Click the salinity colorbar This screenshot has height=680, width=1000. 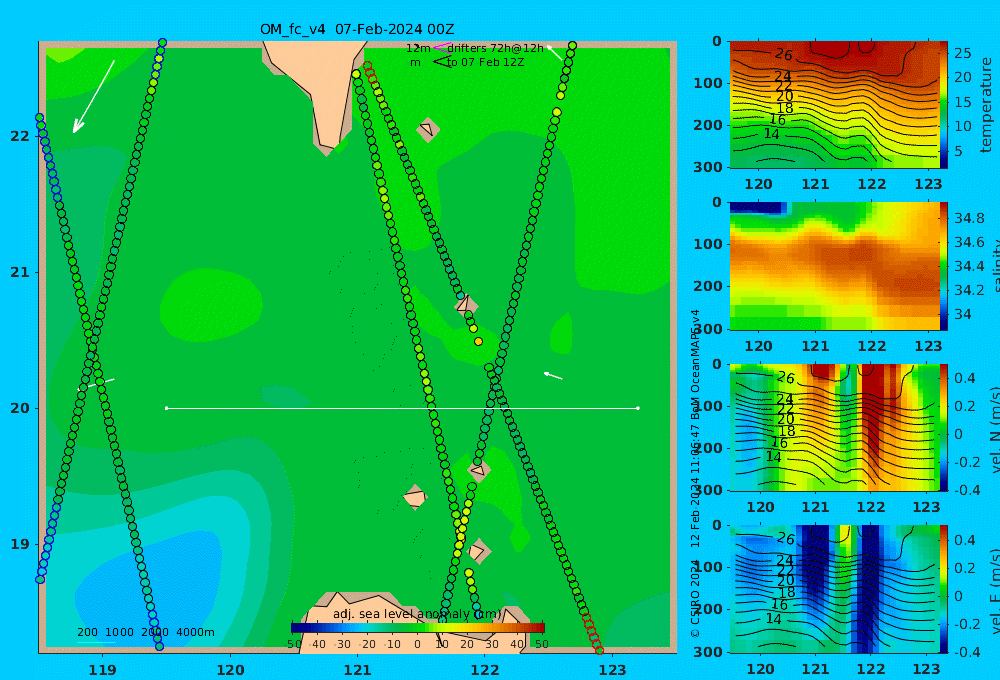click(x=944, y=266)
